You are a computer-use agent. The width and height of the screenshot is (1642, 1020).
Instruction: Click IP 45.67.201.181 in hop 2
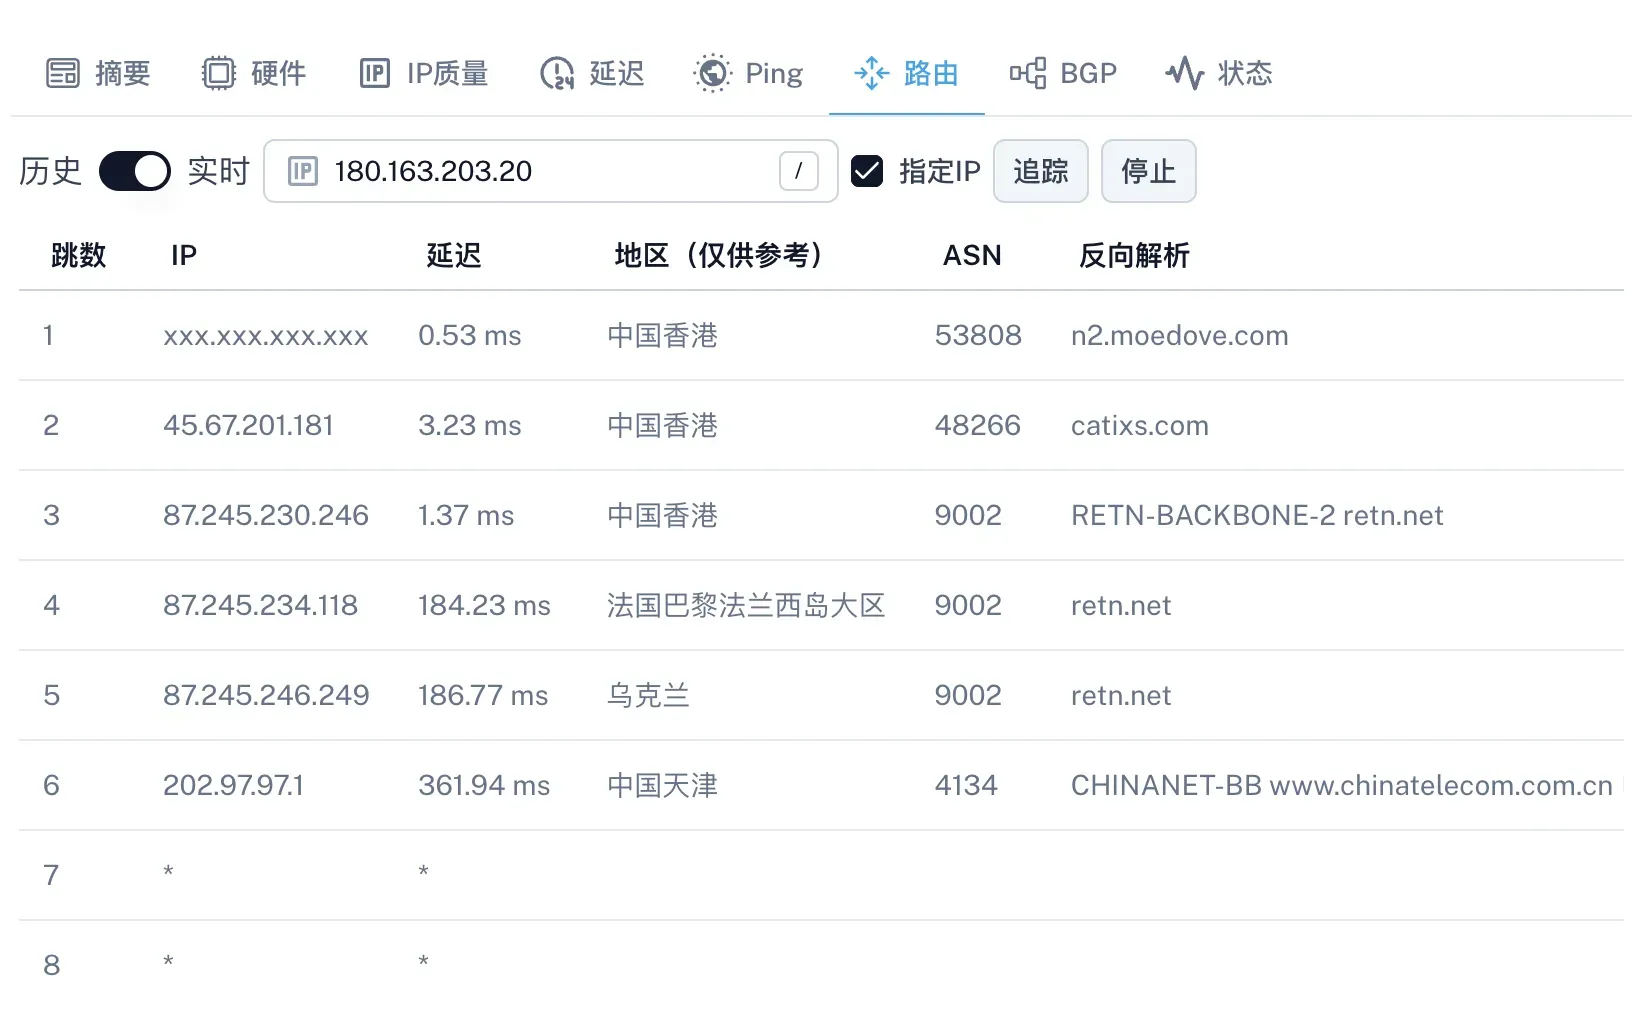(x=248, y=425)
